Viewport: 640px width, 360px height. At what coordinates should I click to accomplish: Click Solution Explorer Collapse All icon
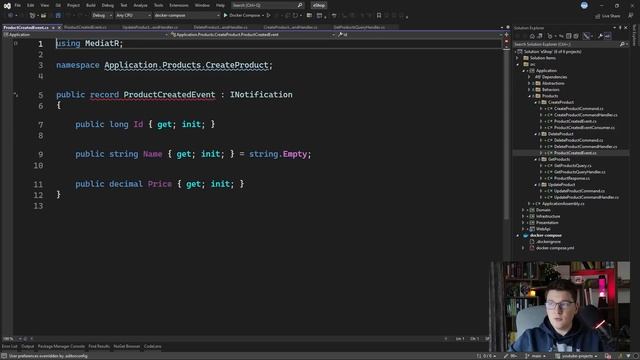point(569,36)
